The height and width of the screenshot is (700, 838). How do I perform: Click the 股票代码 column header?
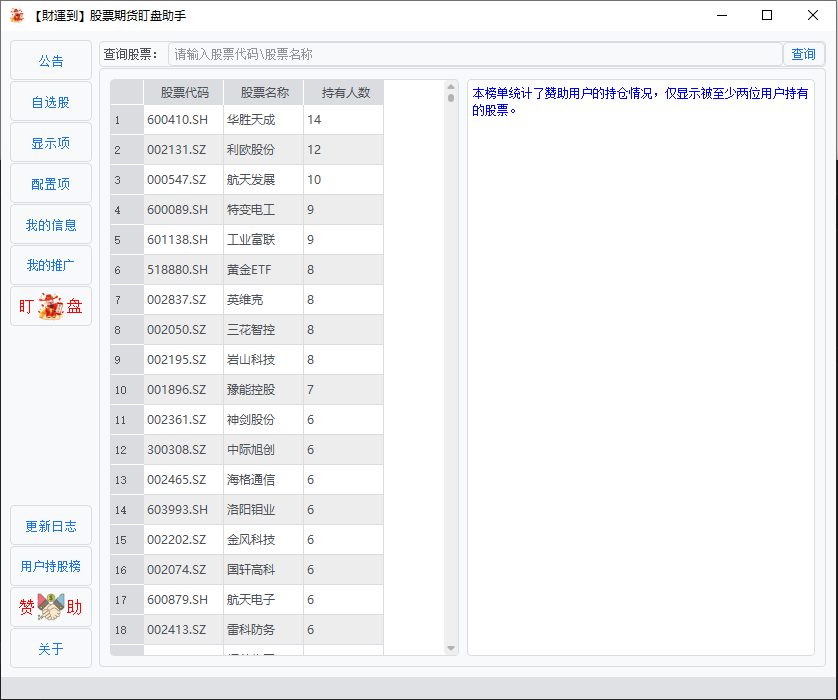[x=184, y=93]
